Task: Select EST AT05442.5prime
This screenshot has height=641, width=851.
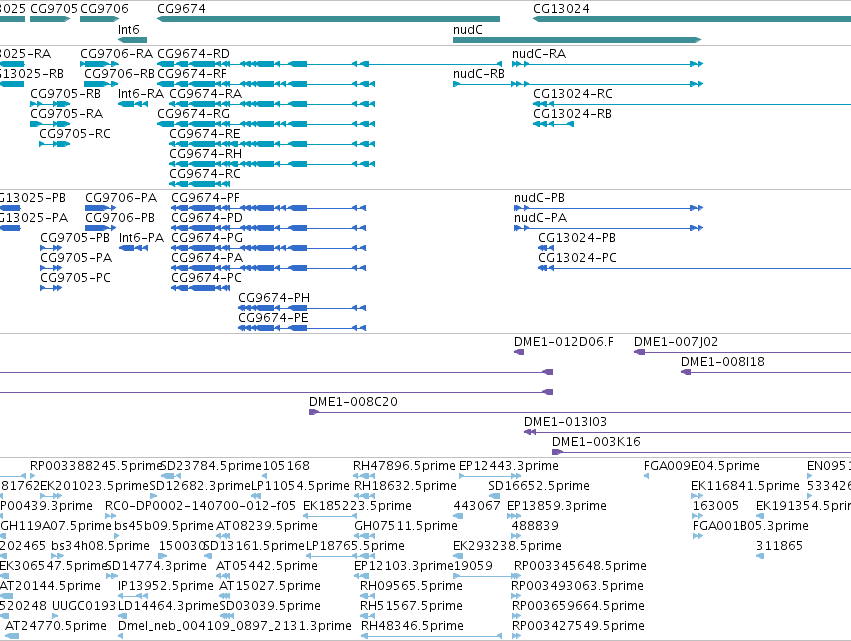Action: [x=267, y=566]
